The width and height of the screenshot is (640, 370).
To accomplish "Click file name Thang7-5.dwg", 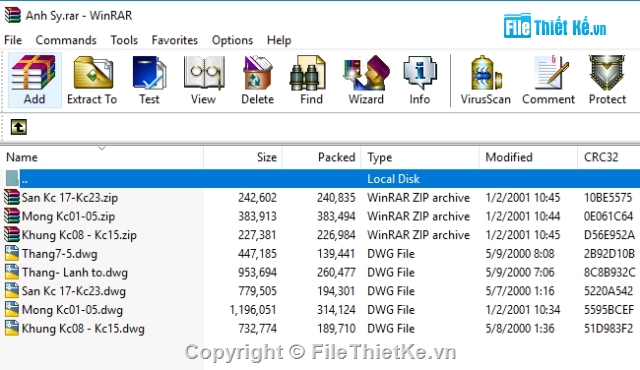I will tap(60, 254).
